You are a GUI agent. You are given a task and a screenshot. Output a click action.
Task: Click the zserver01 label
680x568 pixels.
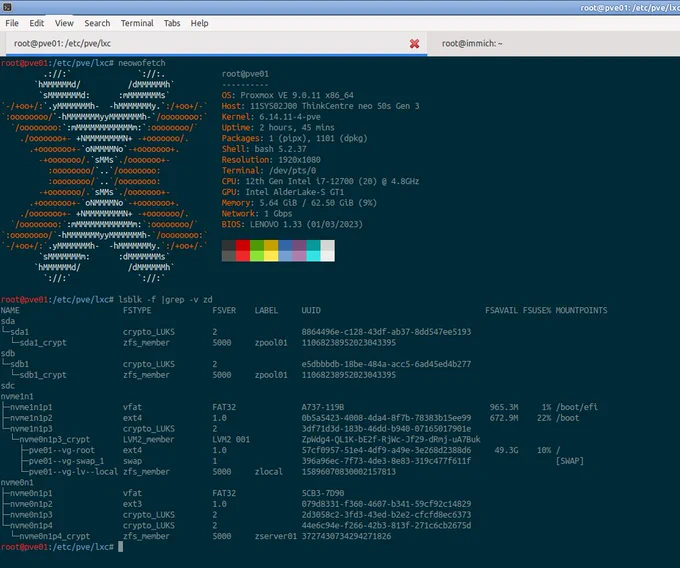tap(276, 536)
